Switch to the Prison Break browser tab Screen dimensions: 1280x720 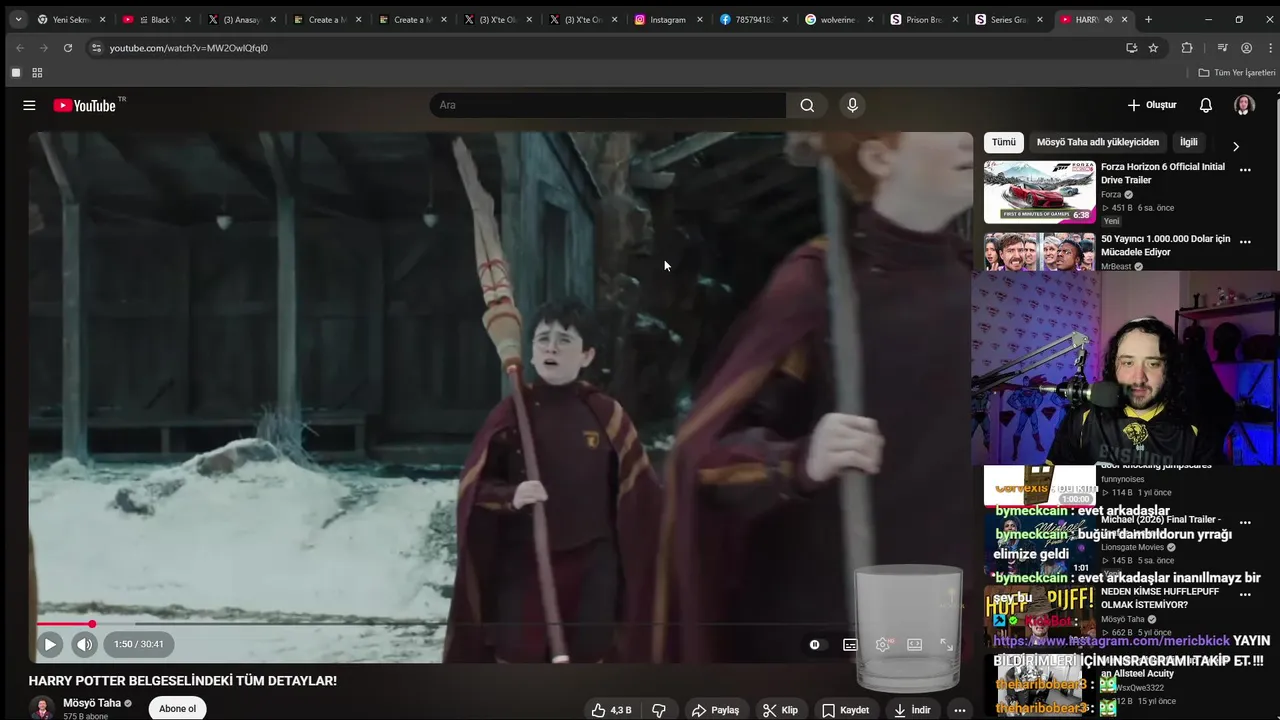pyautogui.click(x=924, y=20)
